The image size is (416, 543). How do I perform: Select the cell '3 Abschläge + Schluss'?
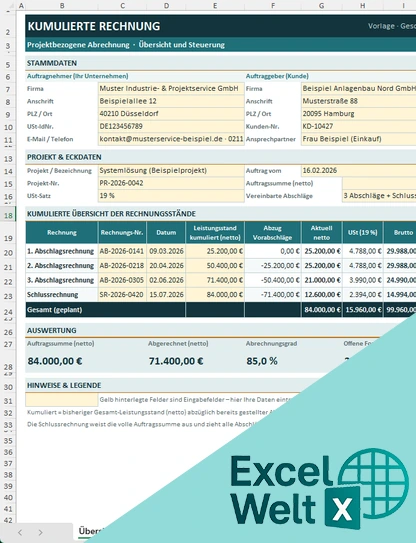[x=379, y=196]
